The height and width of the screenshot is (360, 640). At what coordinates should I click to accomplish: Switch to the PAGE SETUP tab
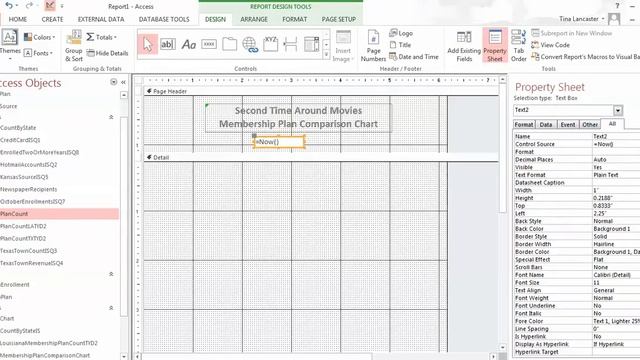point(338,19)
